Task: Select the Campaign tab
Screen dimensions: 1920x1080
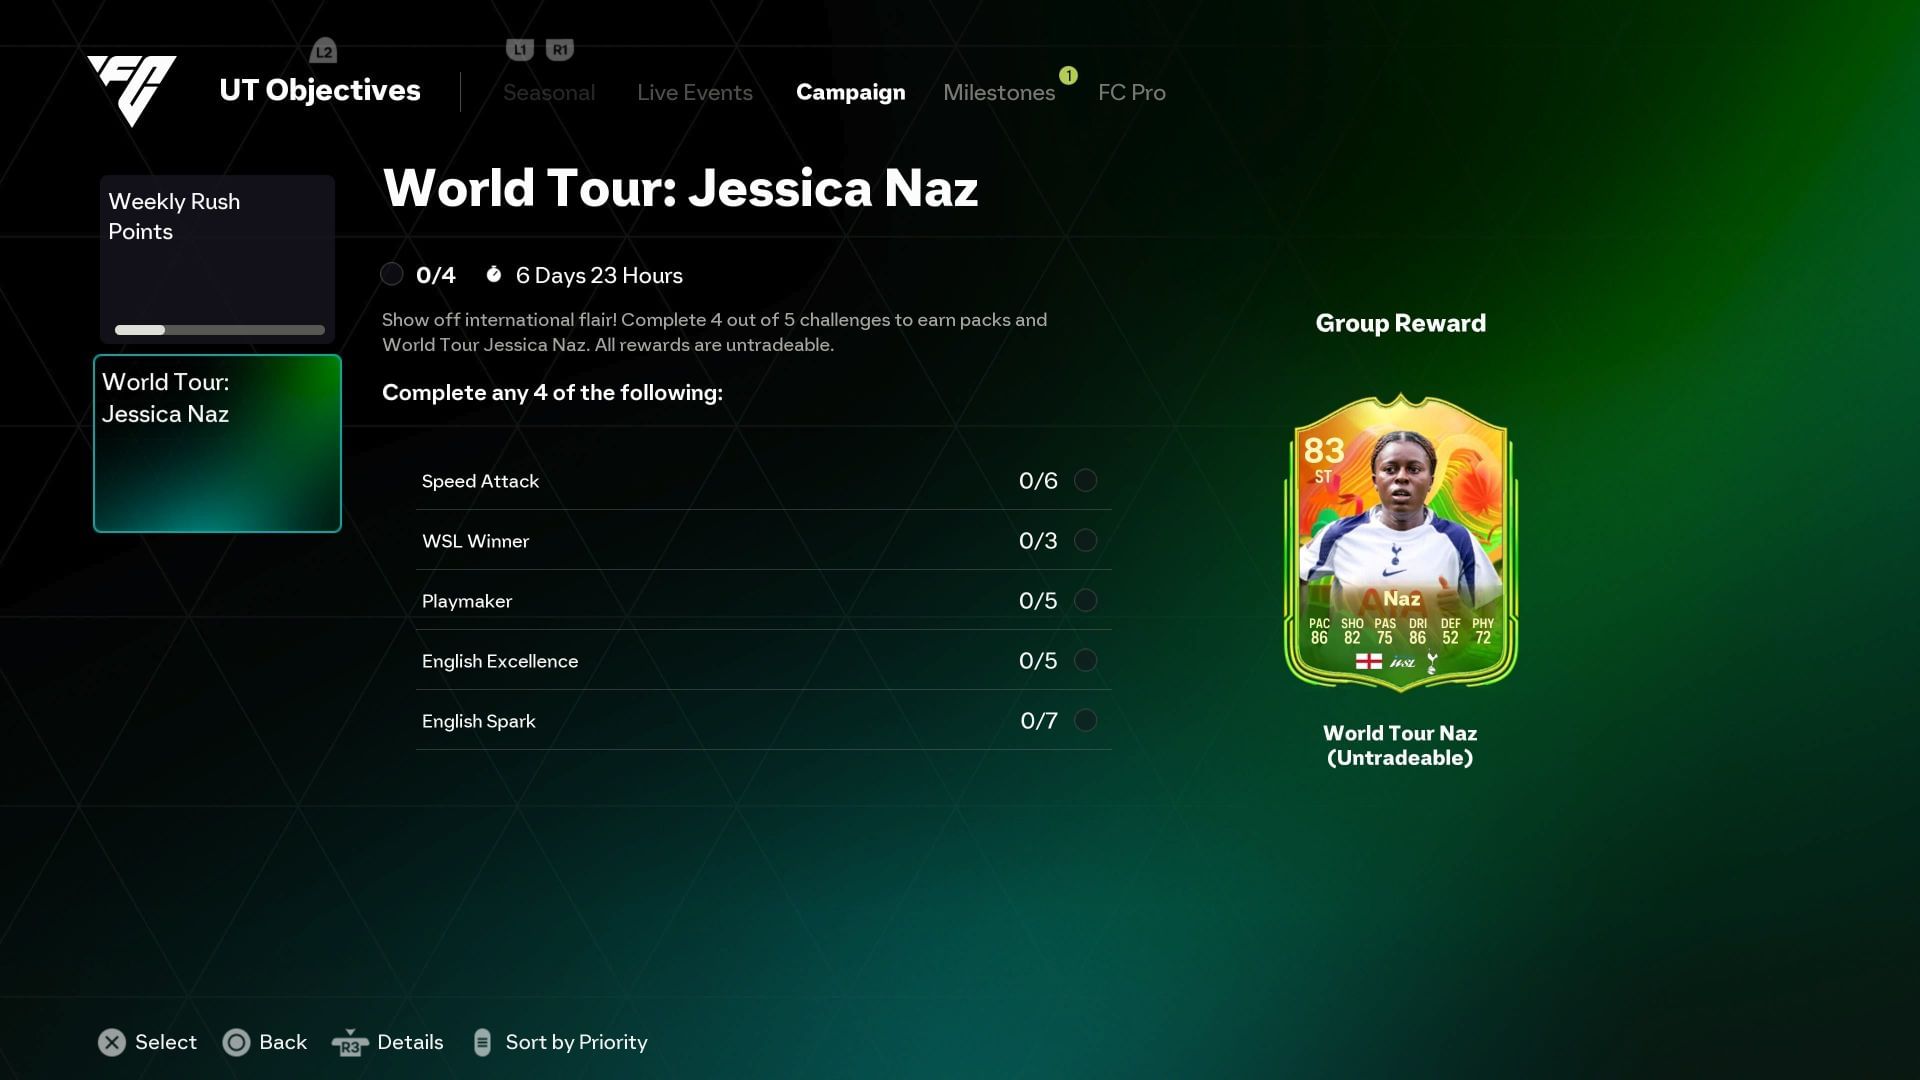Action: tap(851, 92)
